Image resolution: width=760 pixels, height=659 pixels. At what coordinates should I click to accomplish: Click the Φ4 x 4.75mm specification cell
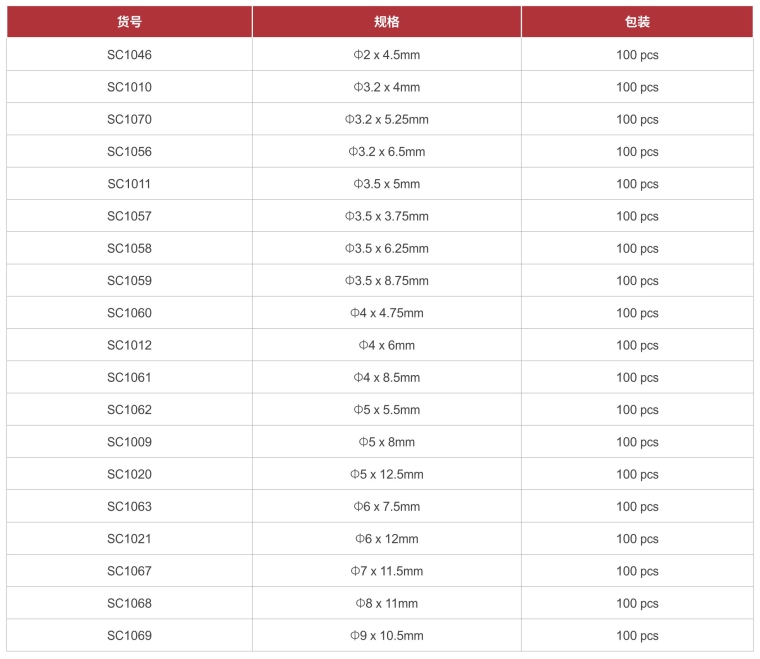386,313
